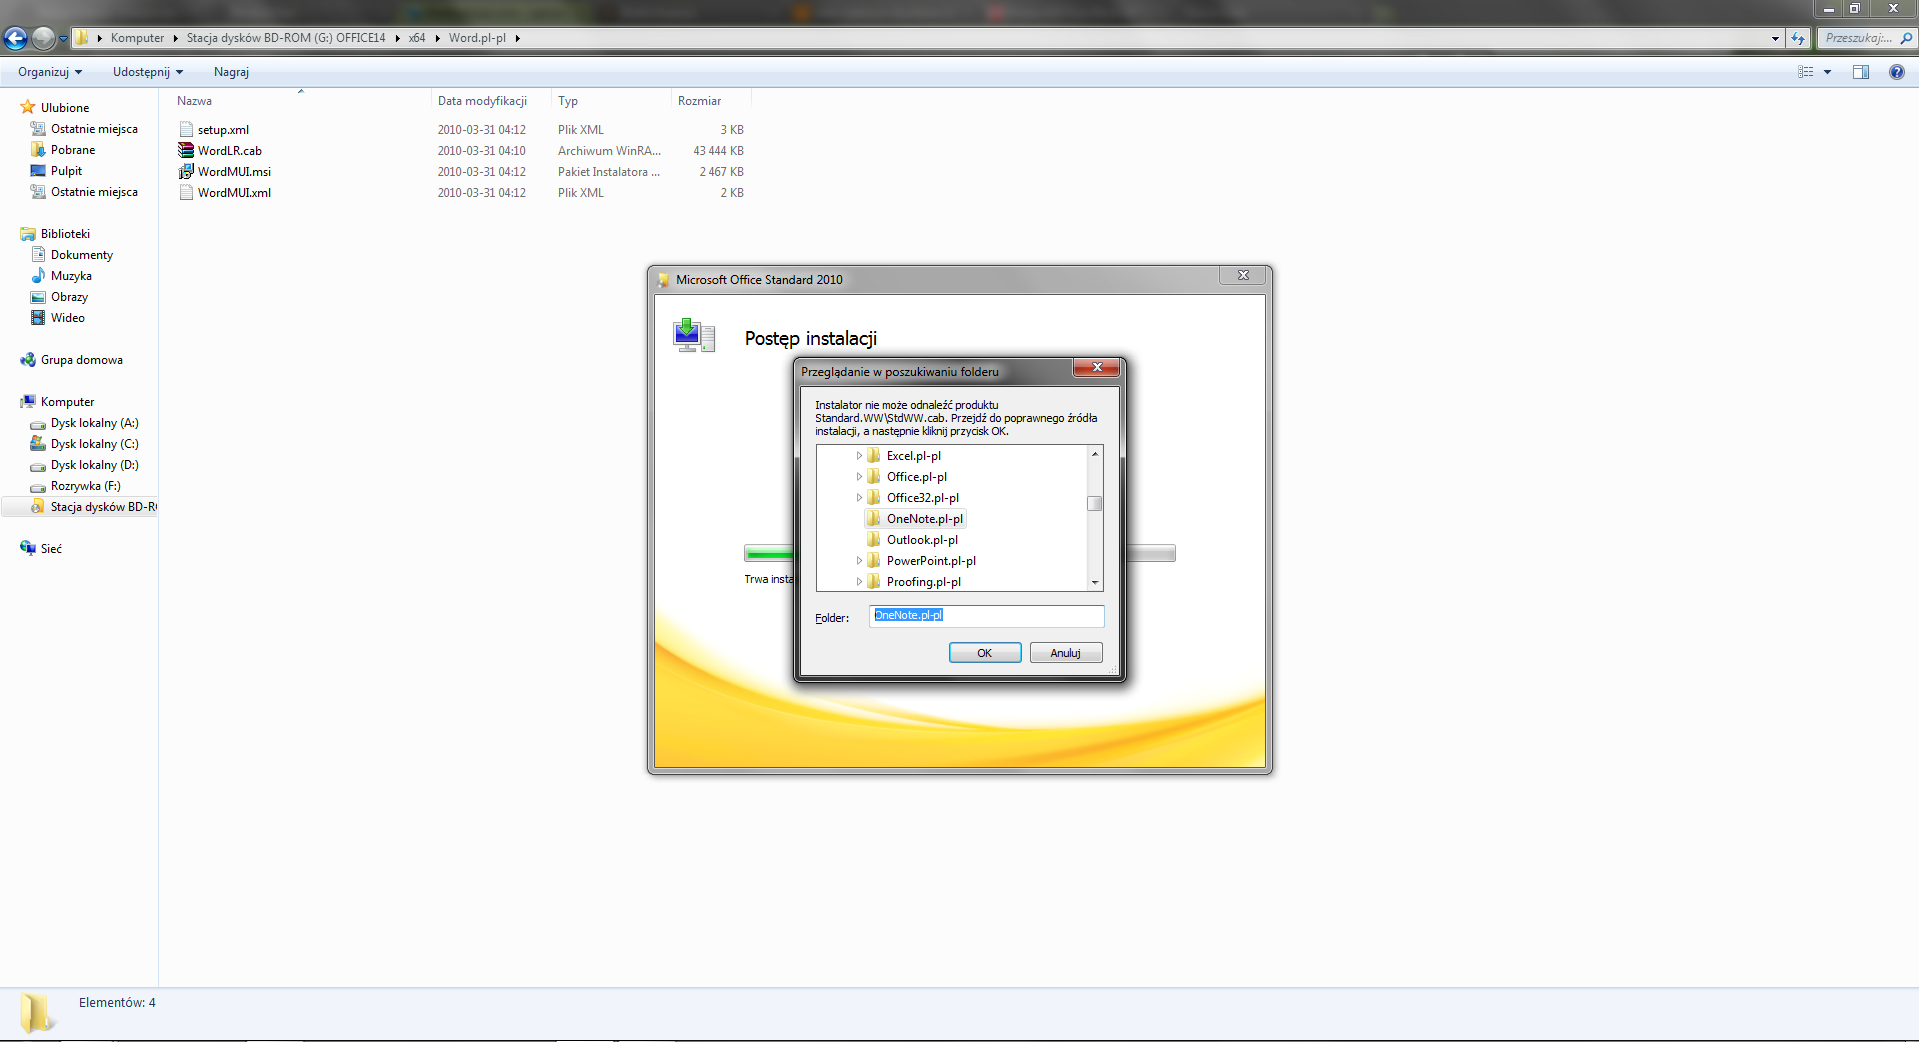
Task: Click the installation progress bar
Action: point(960,553)
